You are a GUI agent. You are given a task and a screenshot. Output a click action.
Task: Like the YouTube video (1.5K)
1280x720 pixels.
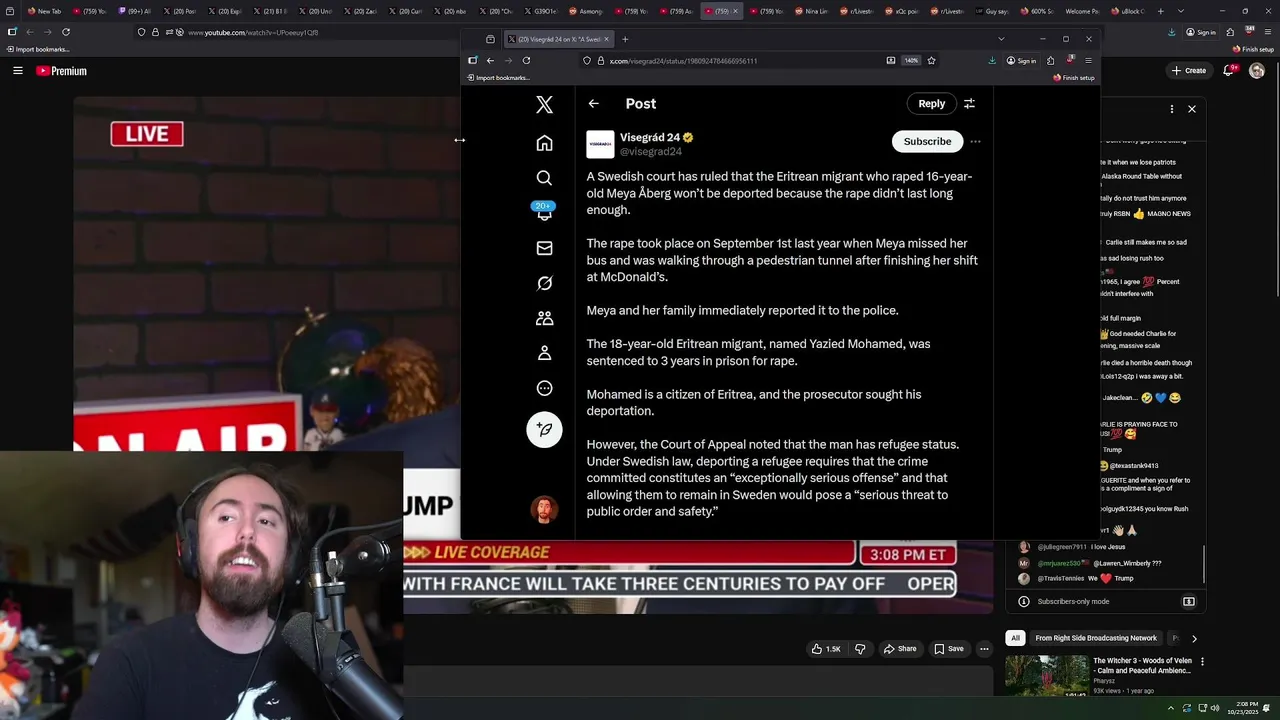coord(826,649)
